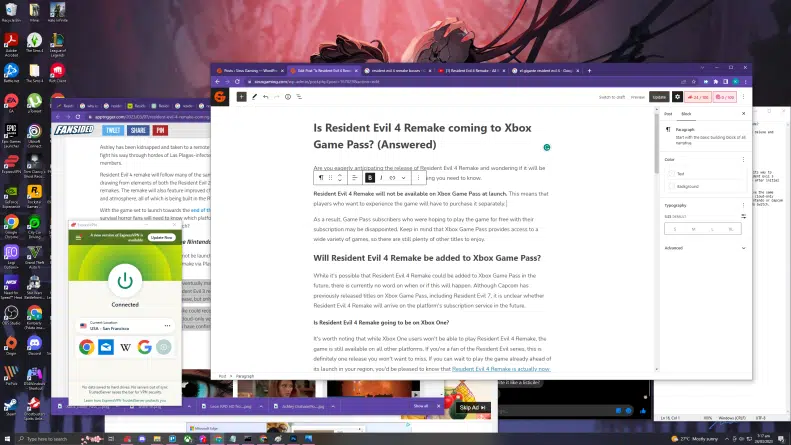Click Update Now in ExpressVPN banner

coord(161,238)
